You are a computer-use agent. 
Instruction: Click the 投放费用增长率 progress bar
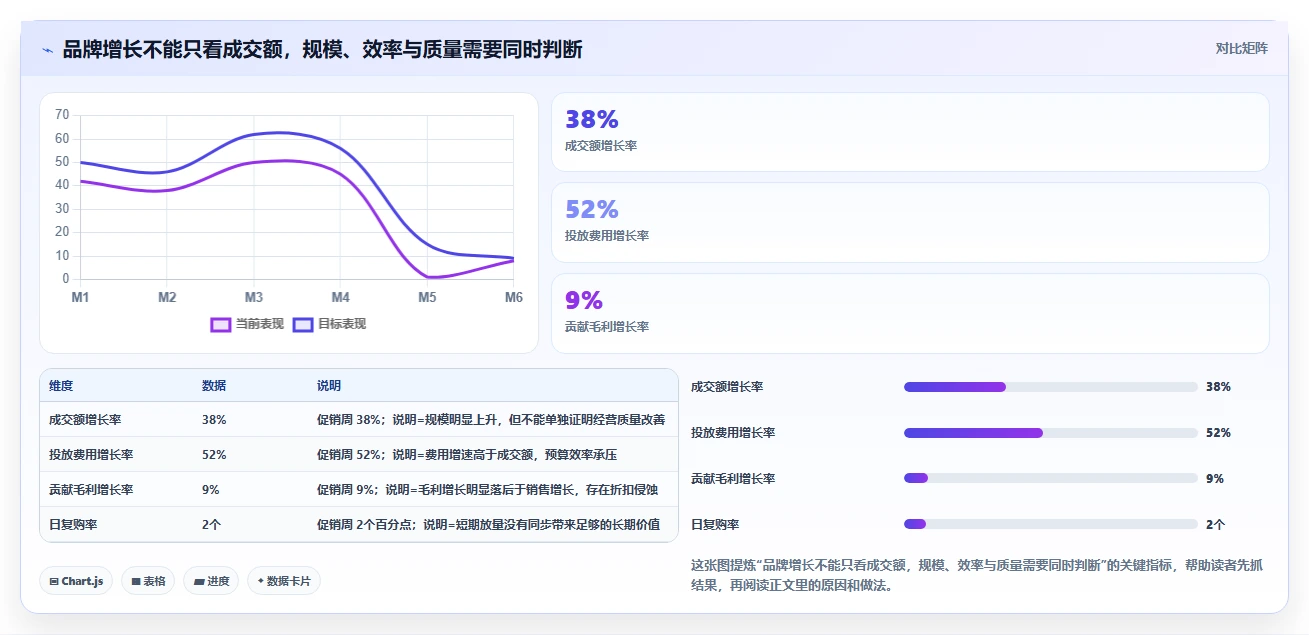pyautogui.click(x=1050, y=433)
